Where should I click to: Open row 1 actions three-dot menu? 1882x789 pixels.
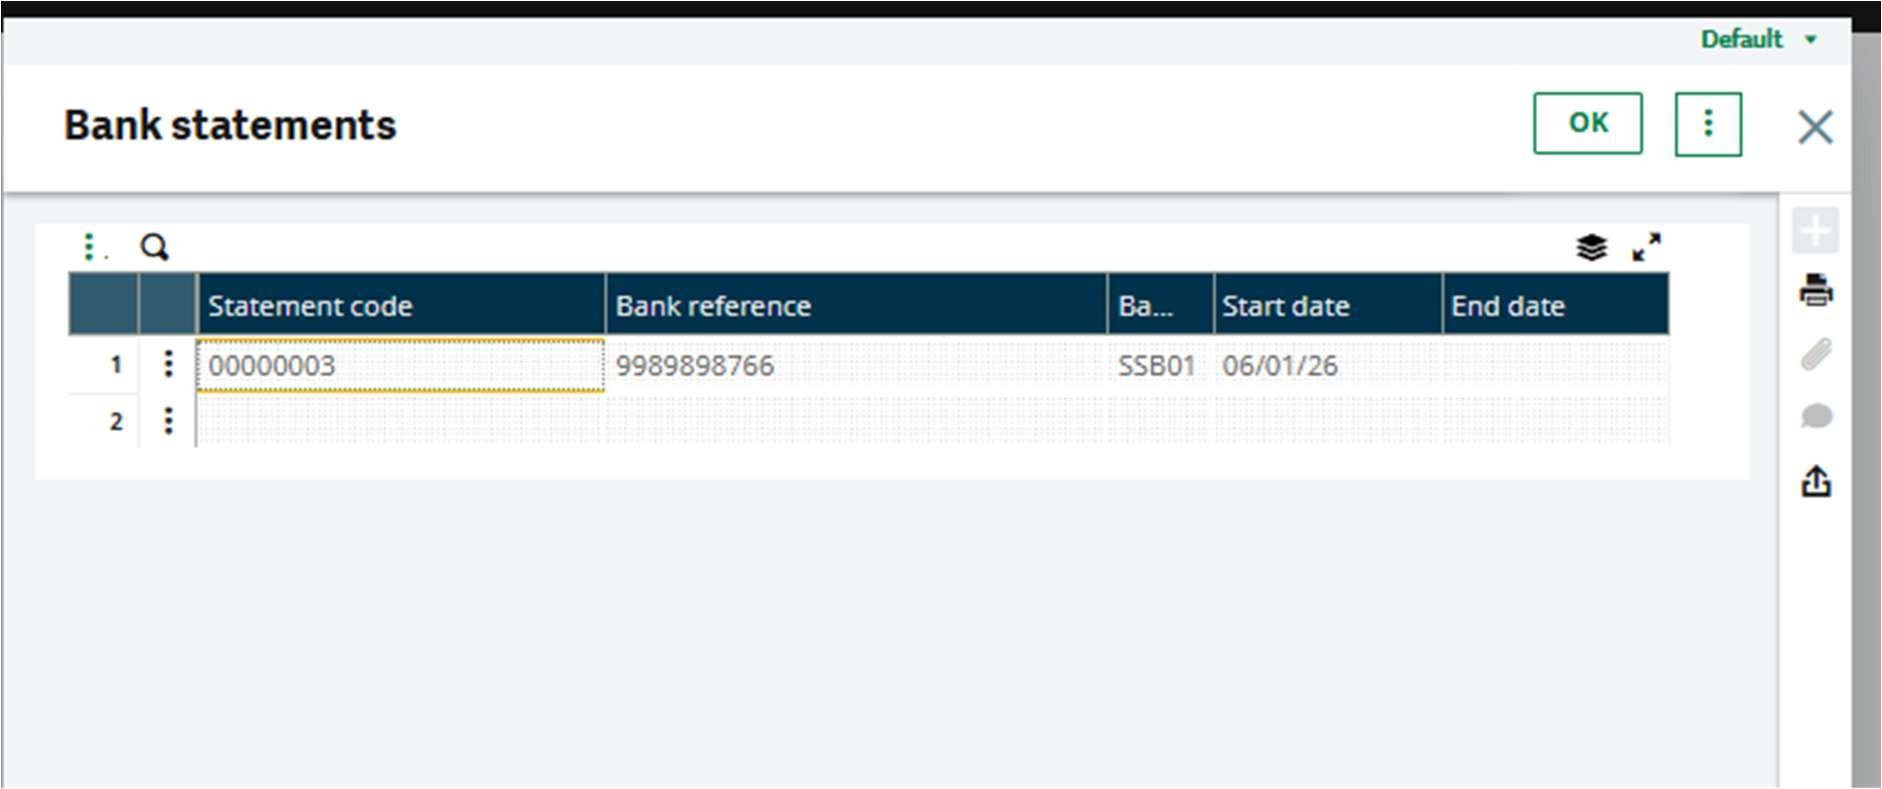tap(168, 364)
